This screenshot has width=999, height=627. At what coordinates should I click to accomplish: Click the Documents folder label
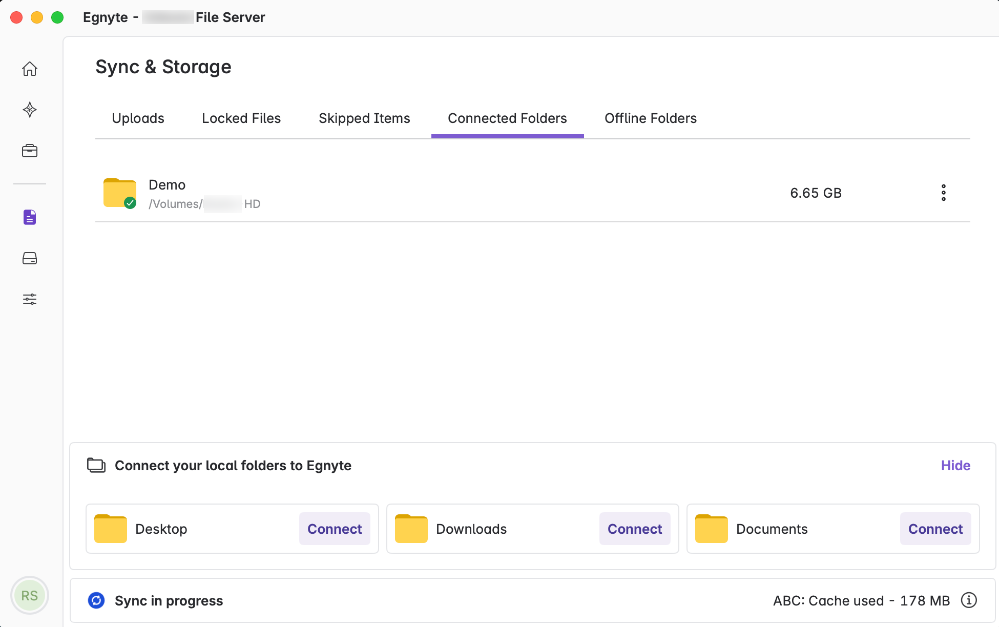tap(772, 529)
